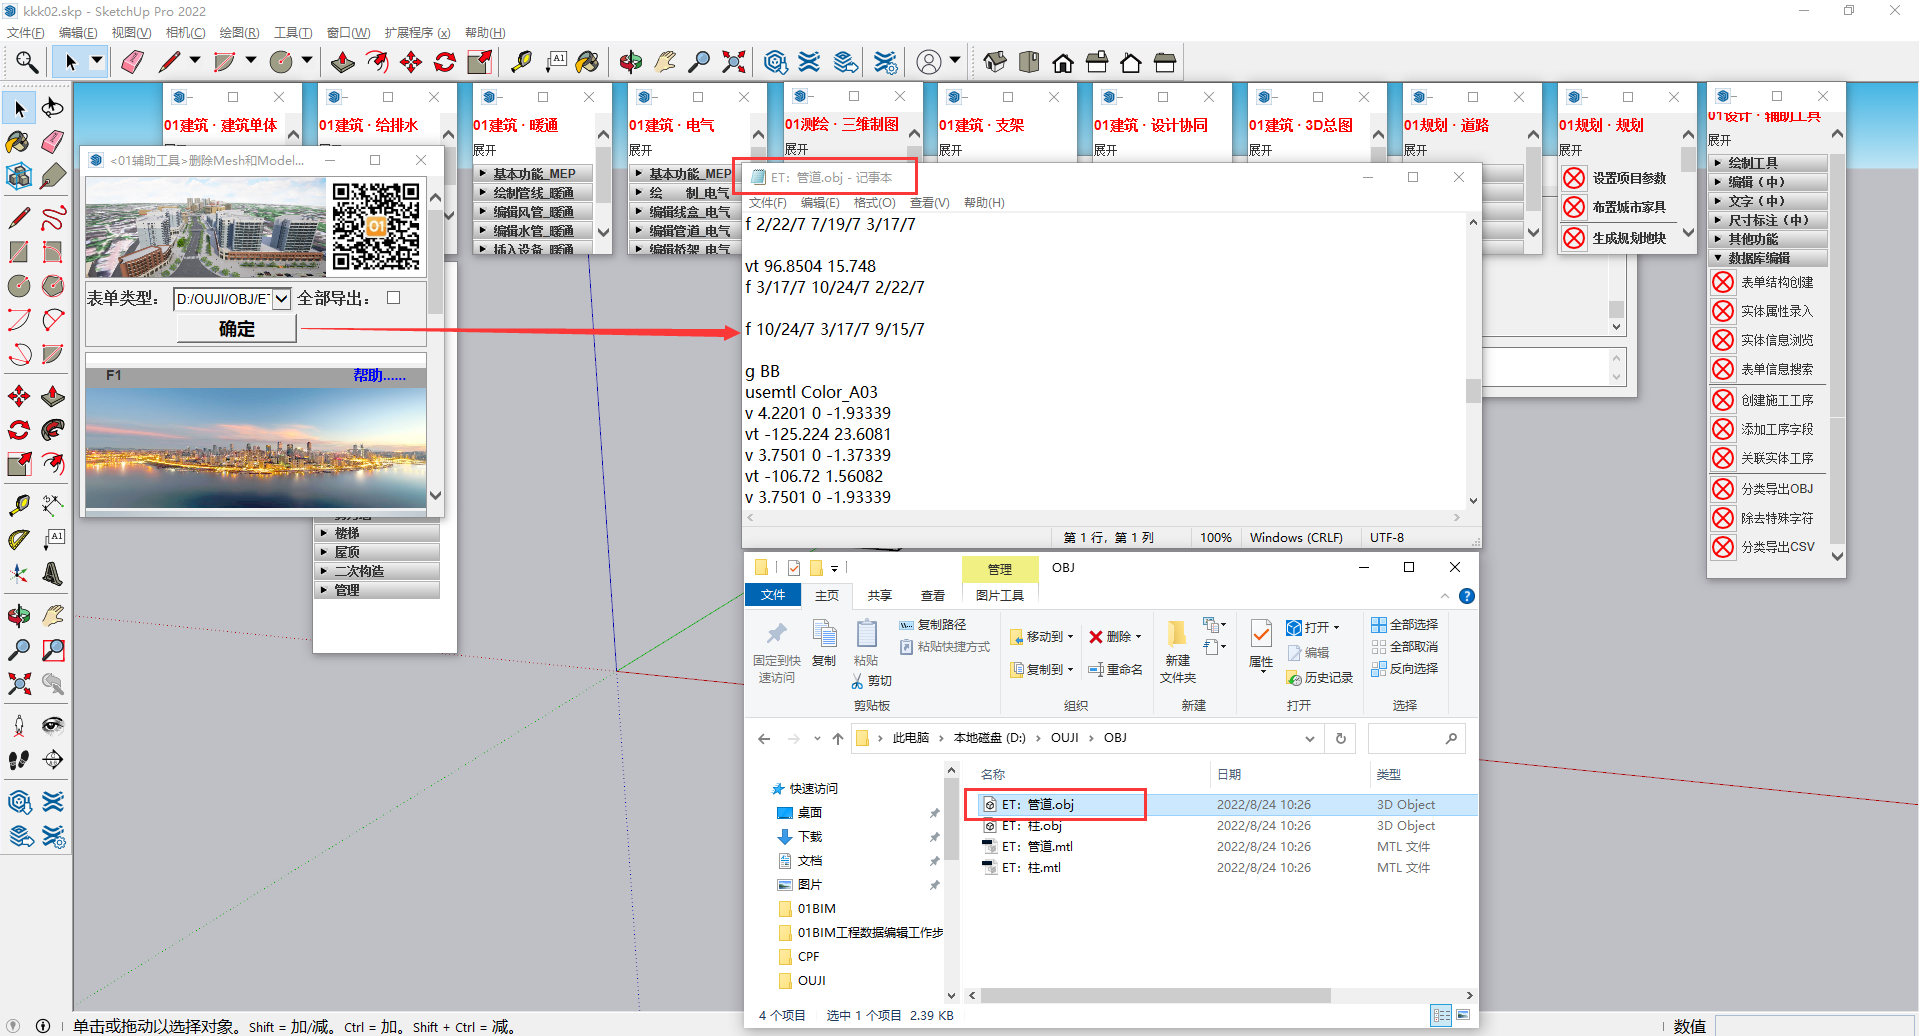
Task: Open Notepad 查看 menu
Action: 929,203
